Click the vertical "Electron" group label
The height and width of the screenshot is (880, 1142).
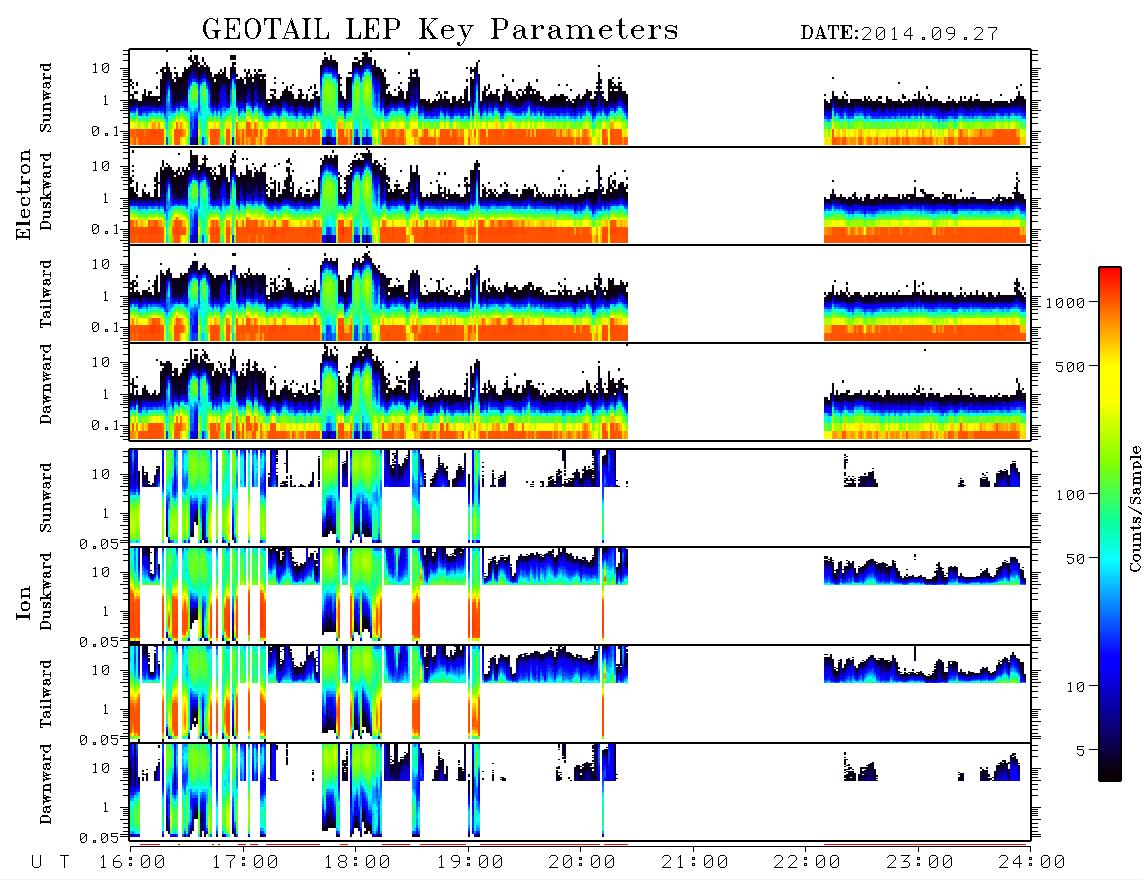(x=24, y=194)
